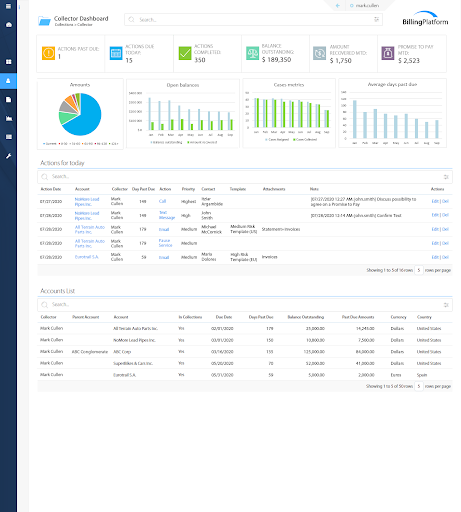Open filter options in Accounts List search
The image size is (461, 512).
pyautogui.click(x=446, y=305)
